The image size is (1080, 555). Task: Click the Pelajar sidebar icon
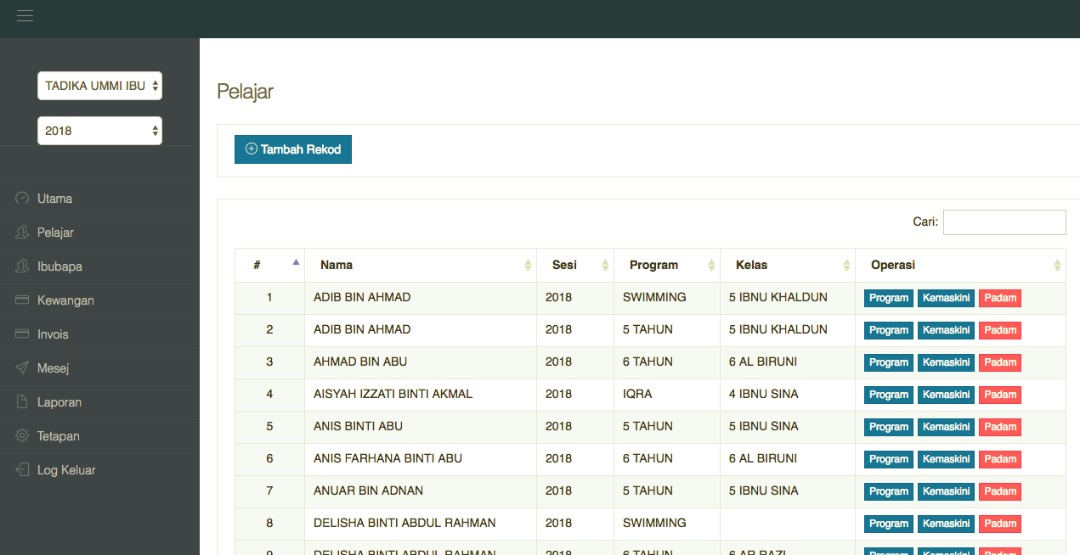[x=22, y=232]
